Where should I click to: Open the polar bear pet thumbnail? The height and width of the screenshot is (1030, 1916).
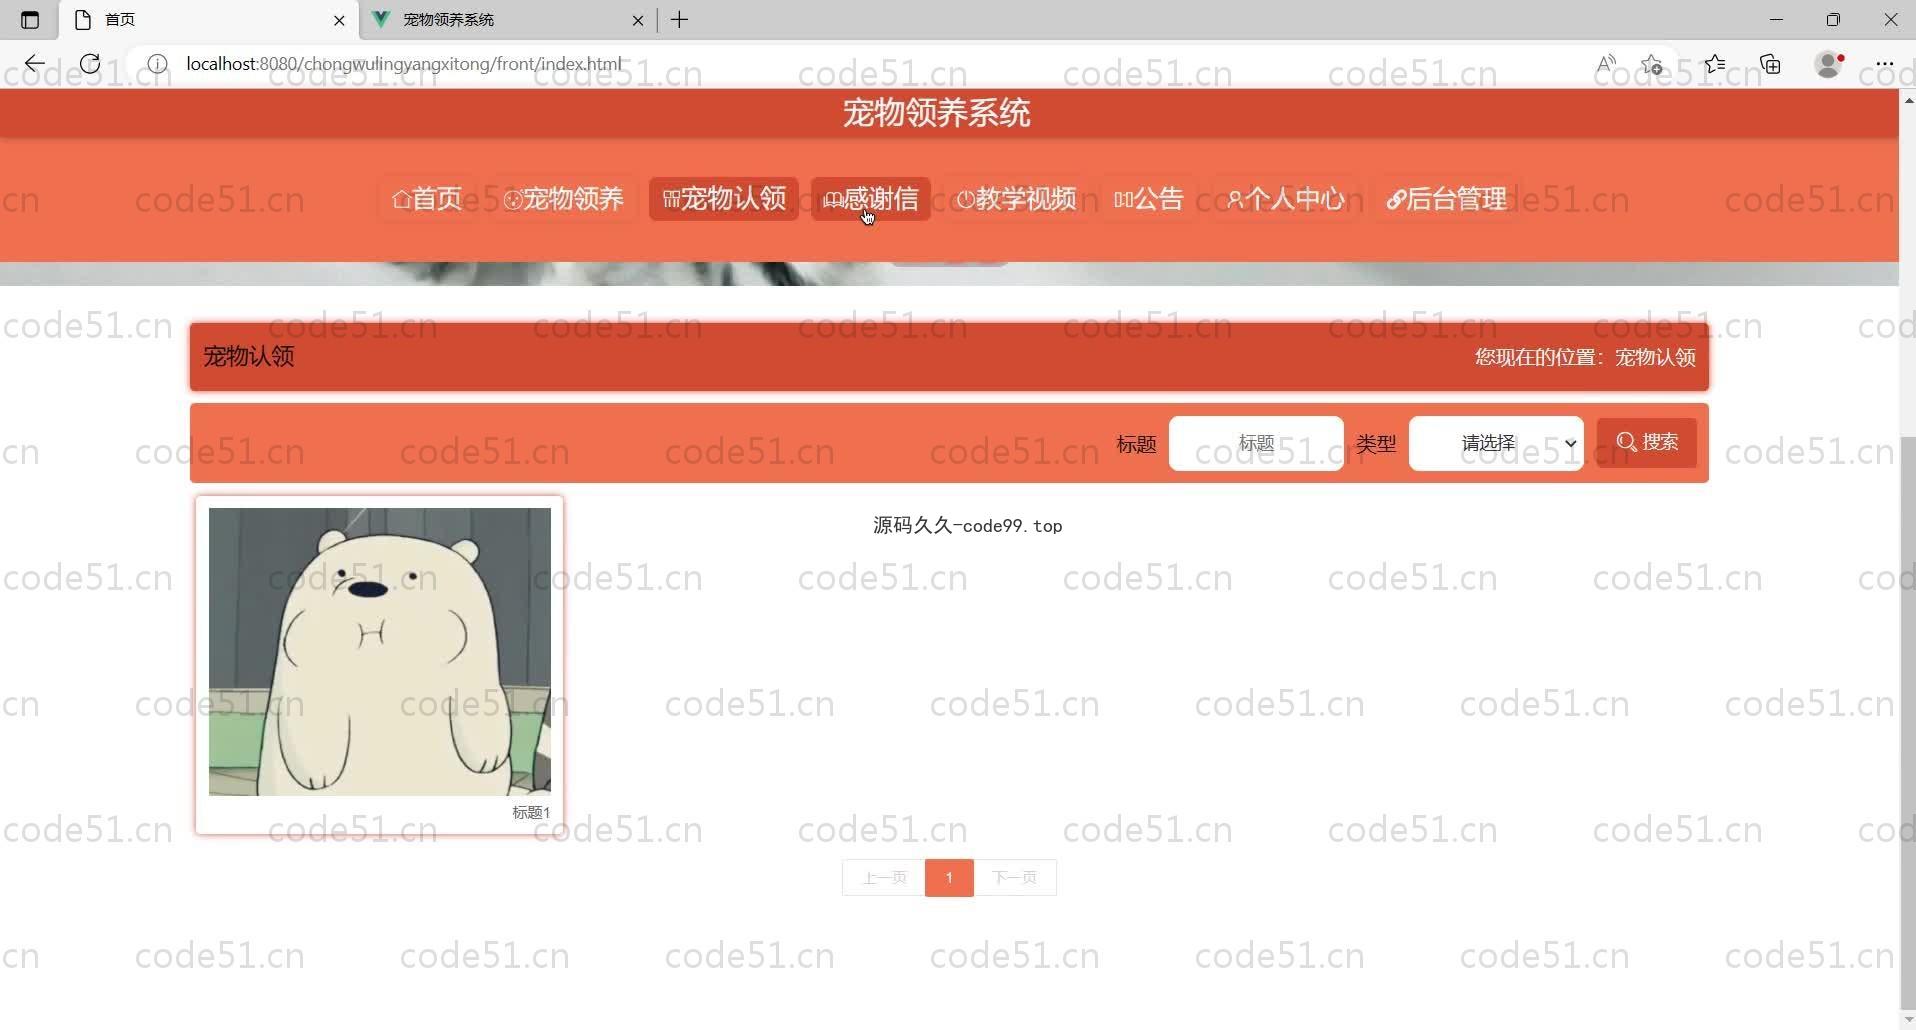(x=380, y=652)
